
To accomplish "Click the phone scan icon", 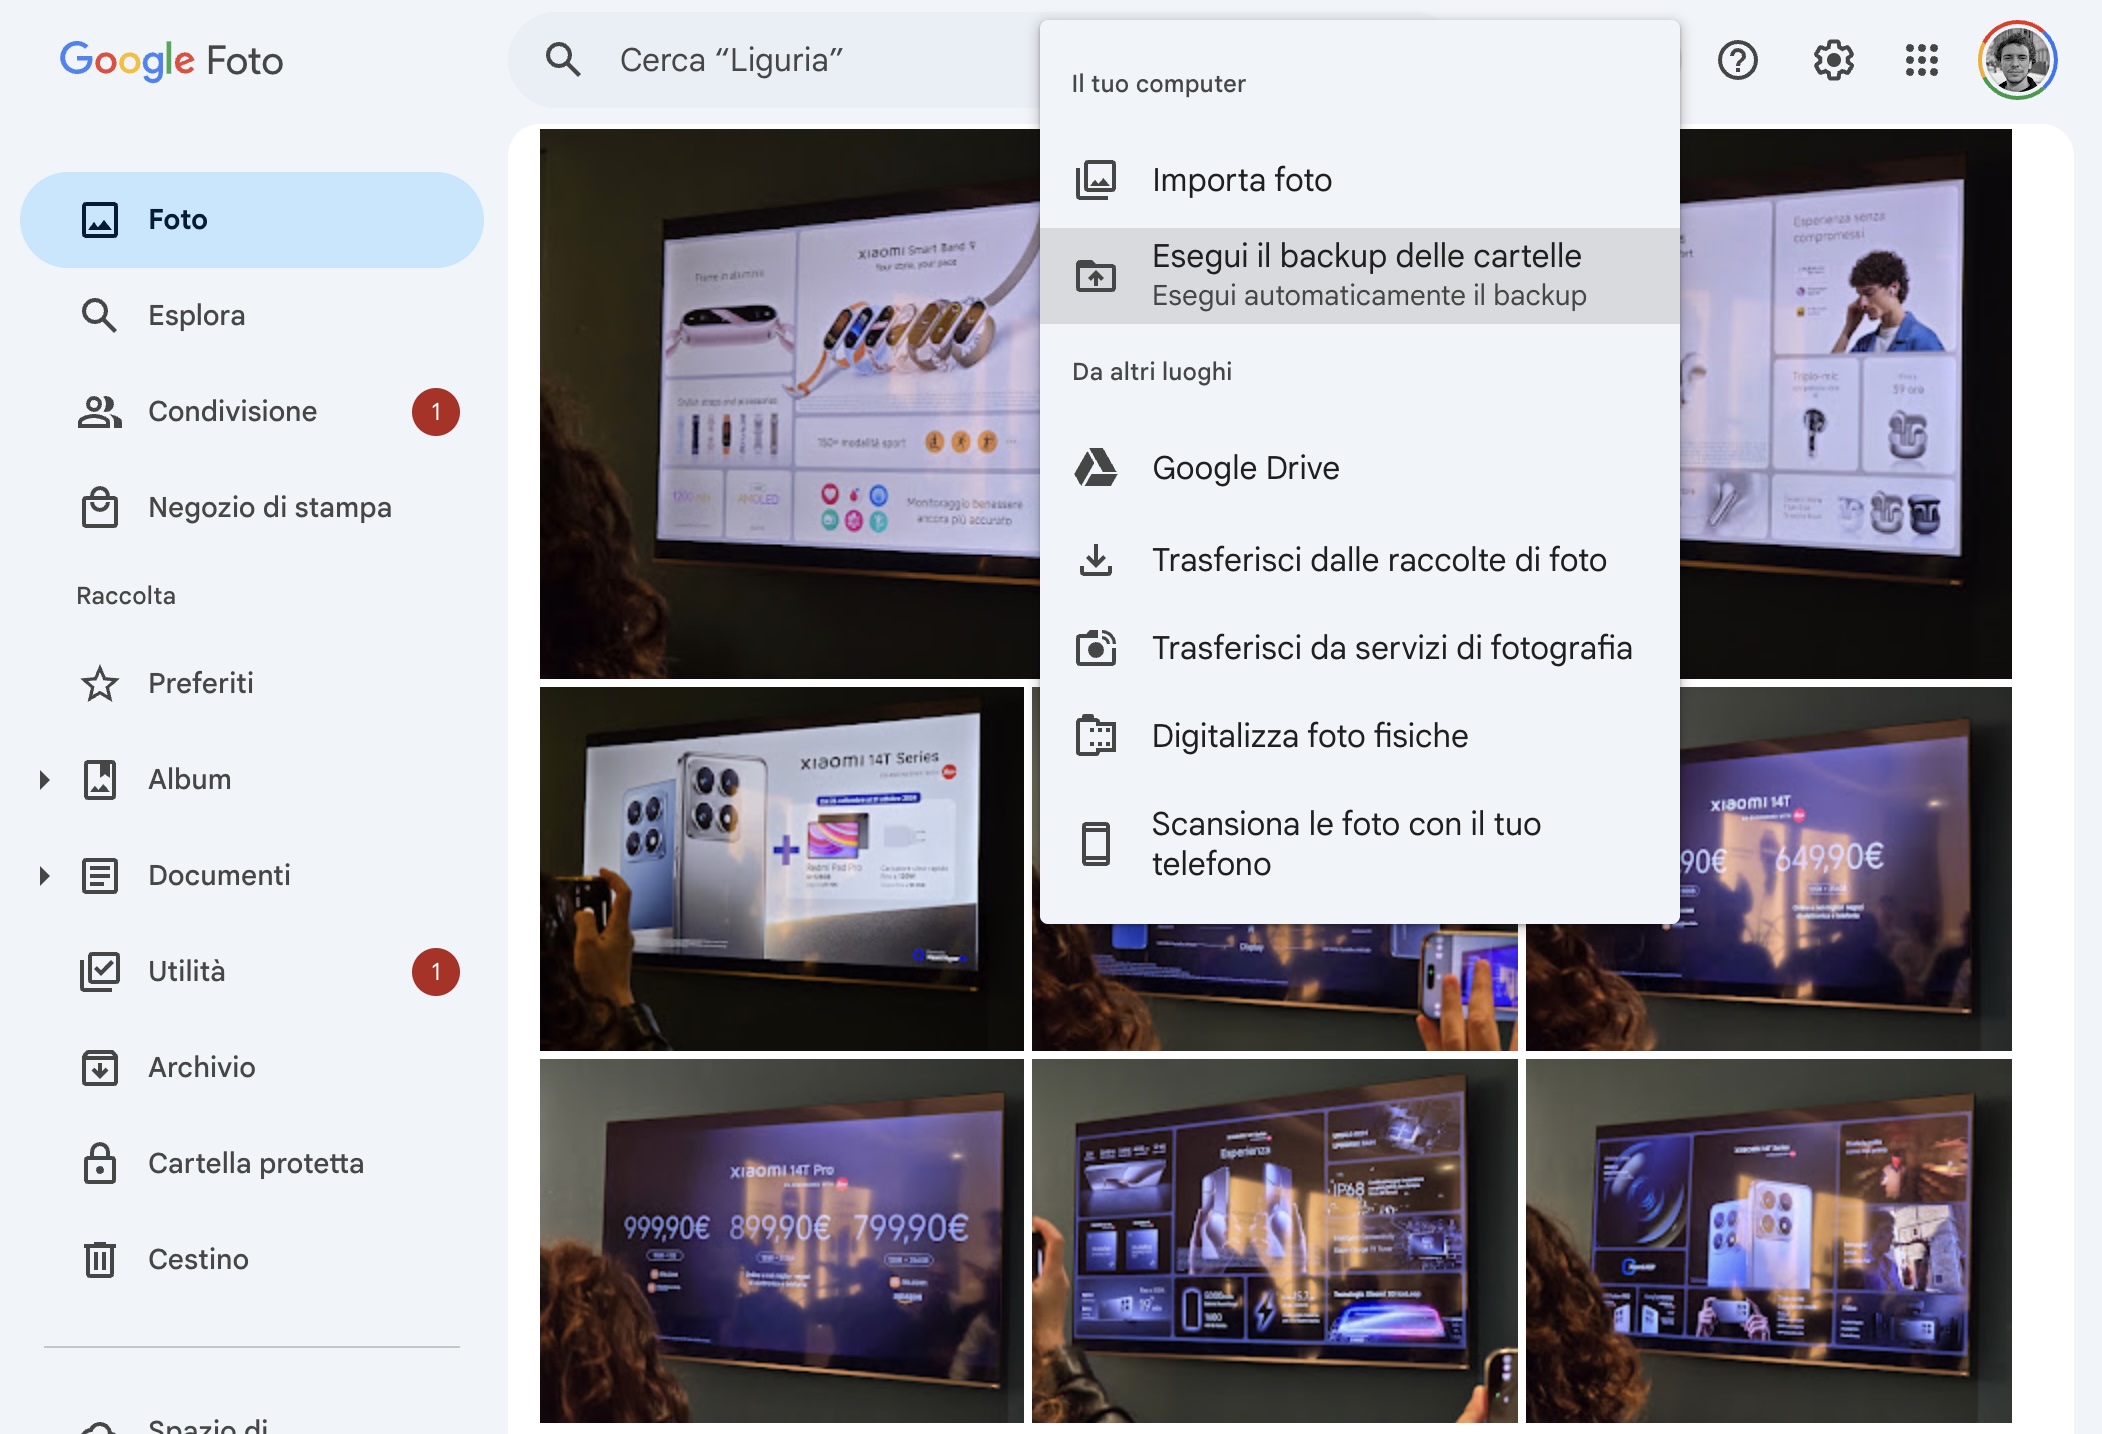I will [1096, 844].
